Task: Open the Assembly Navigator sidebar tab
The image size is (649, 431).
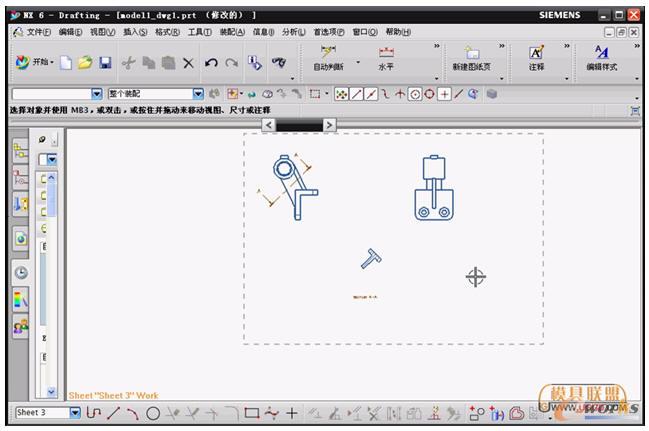Action: coord(21,151)
